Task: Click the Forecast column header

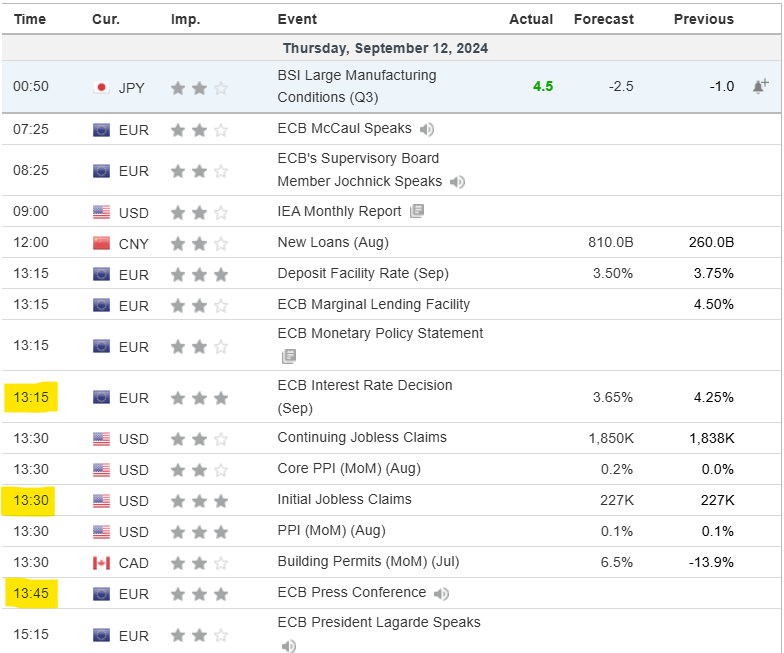Action: (603, 19)
